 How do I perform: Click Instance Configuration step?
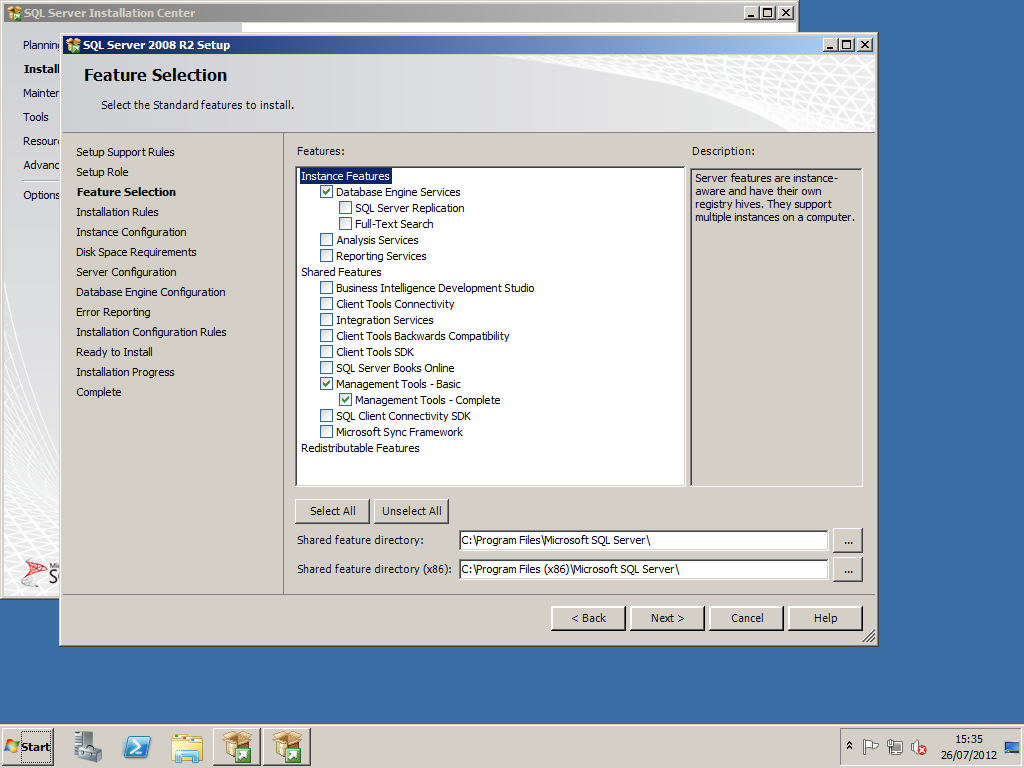point(131,232)
